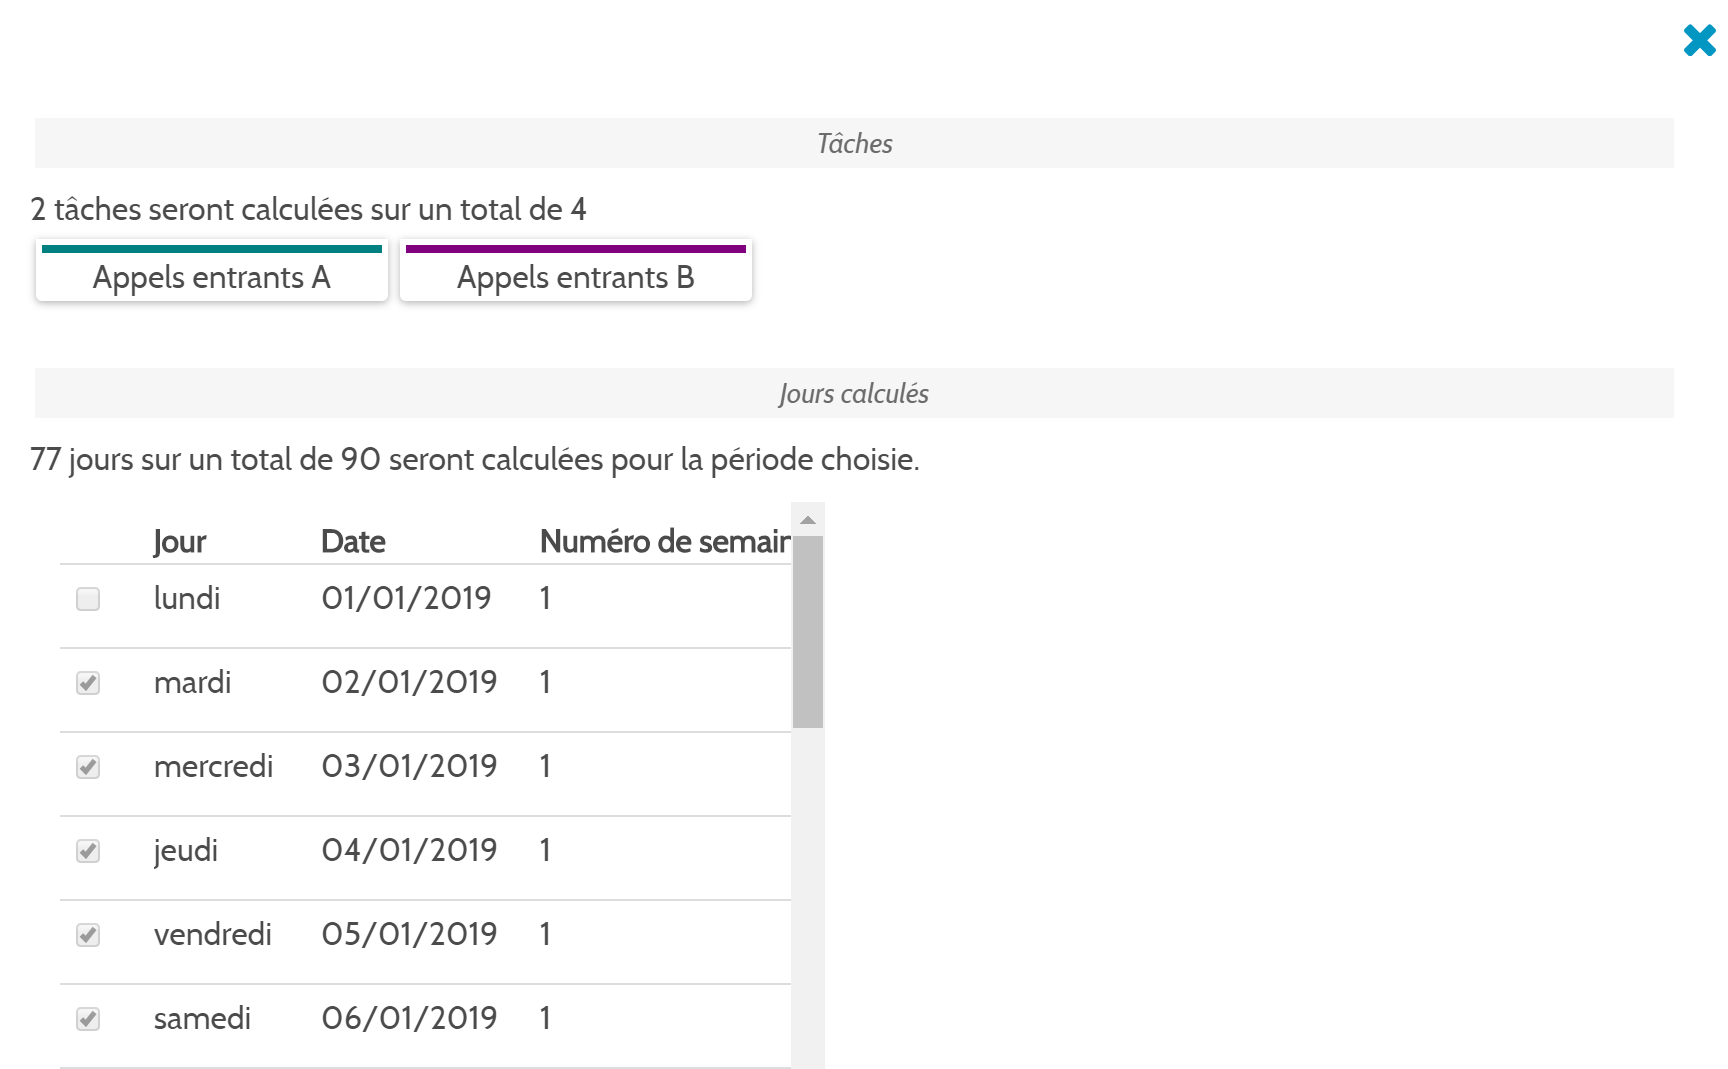The image size is (1728, 1069).
Task: Click the date 05/01/2019 cell
Action: coord(409,934)
